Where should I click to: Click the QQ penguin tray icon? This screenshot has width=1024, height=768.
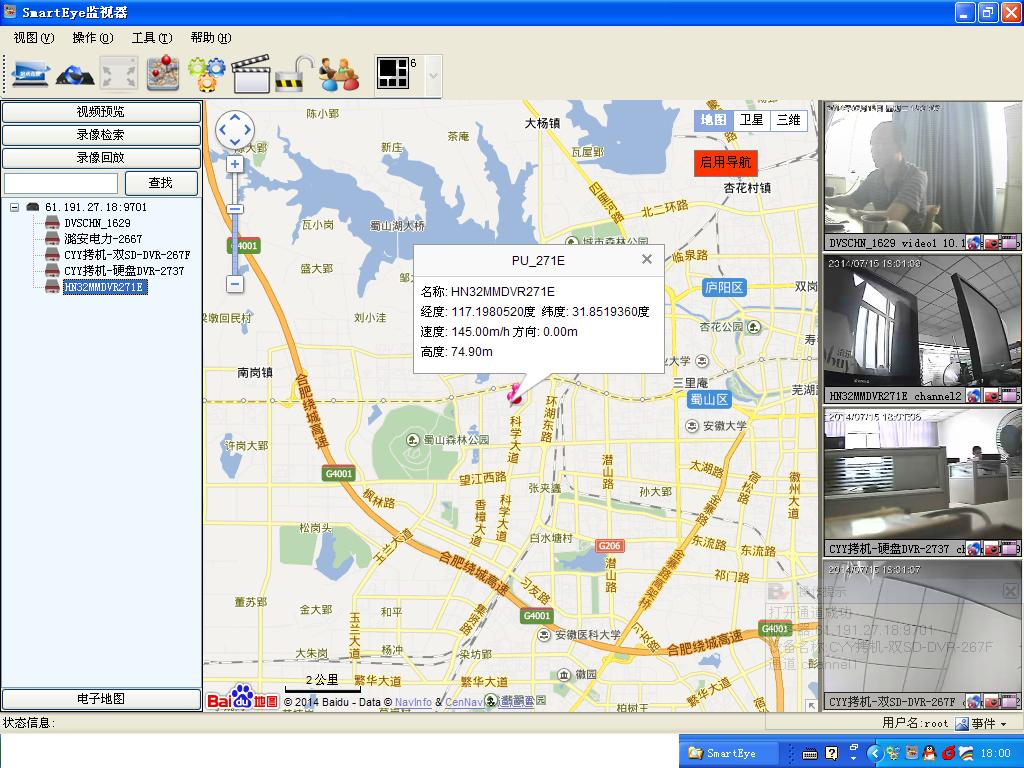click(x=929, y=753)
